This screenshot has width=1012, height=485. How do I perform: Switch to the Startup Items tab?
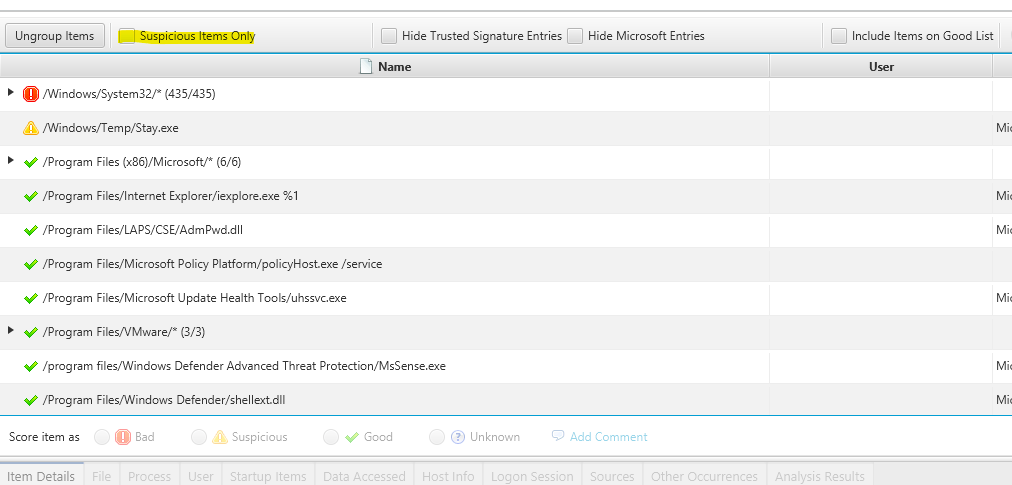[x=268, y=476]
